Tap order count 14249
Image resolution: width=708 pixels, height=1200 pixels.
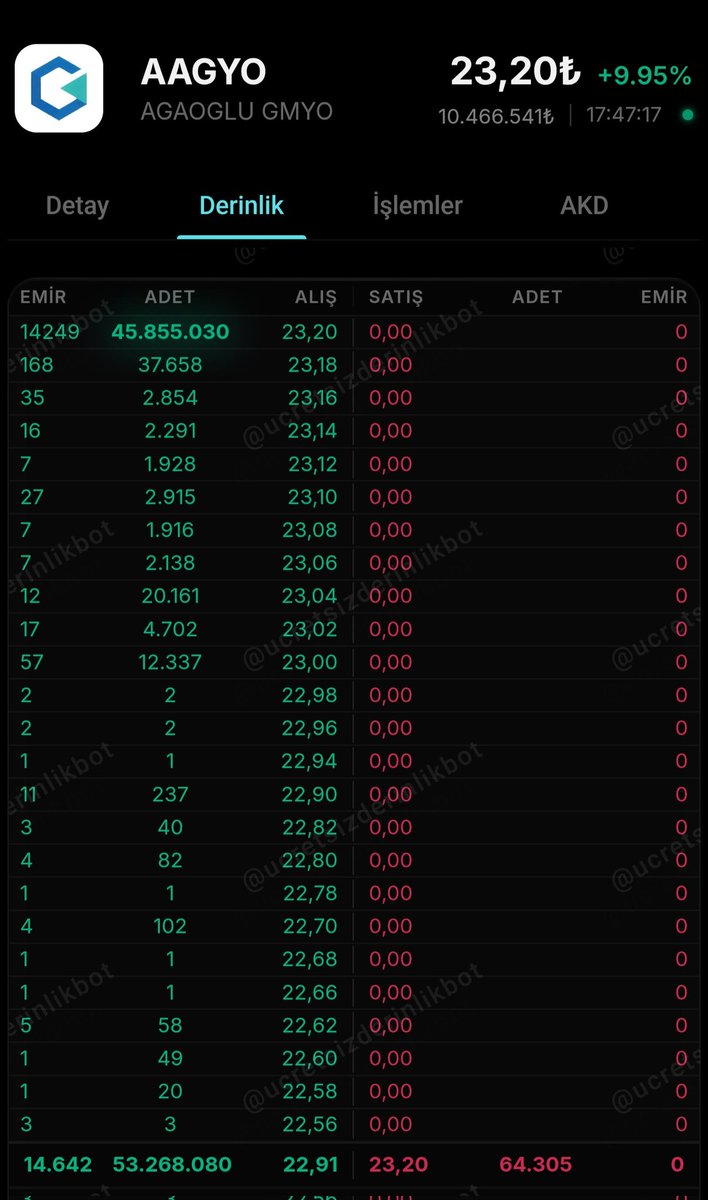point(49,331)
